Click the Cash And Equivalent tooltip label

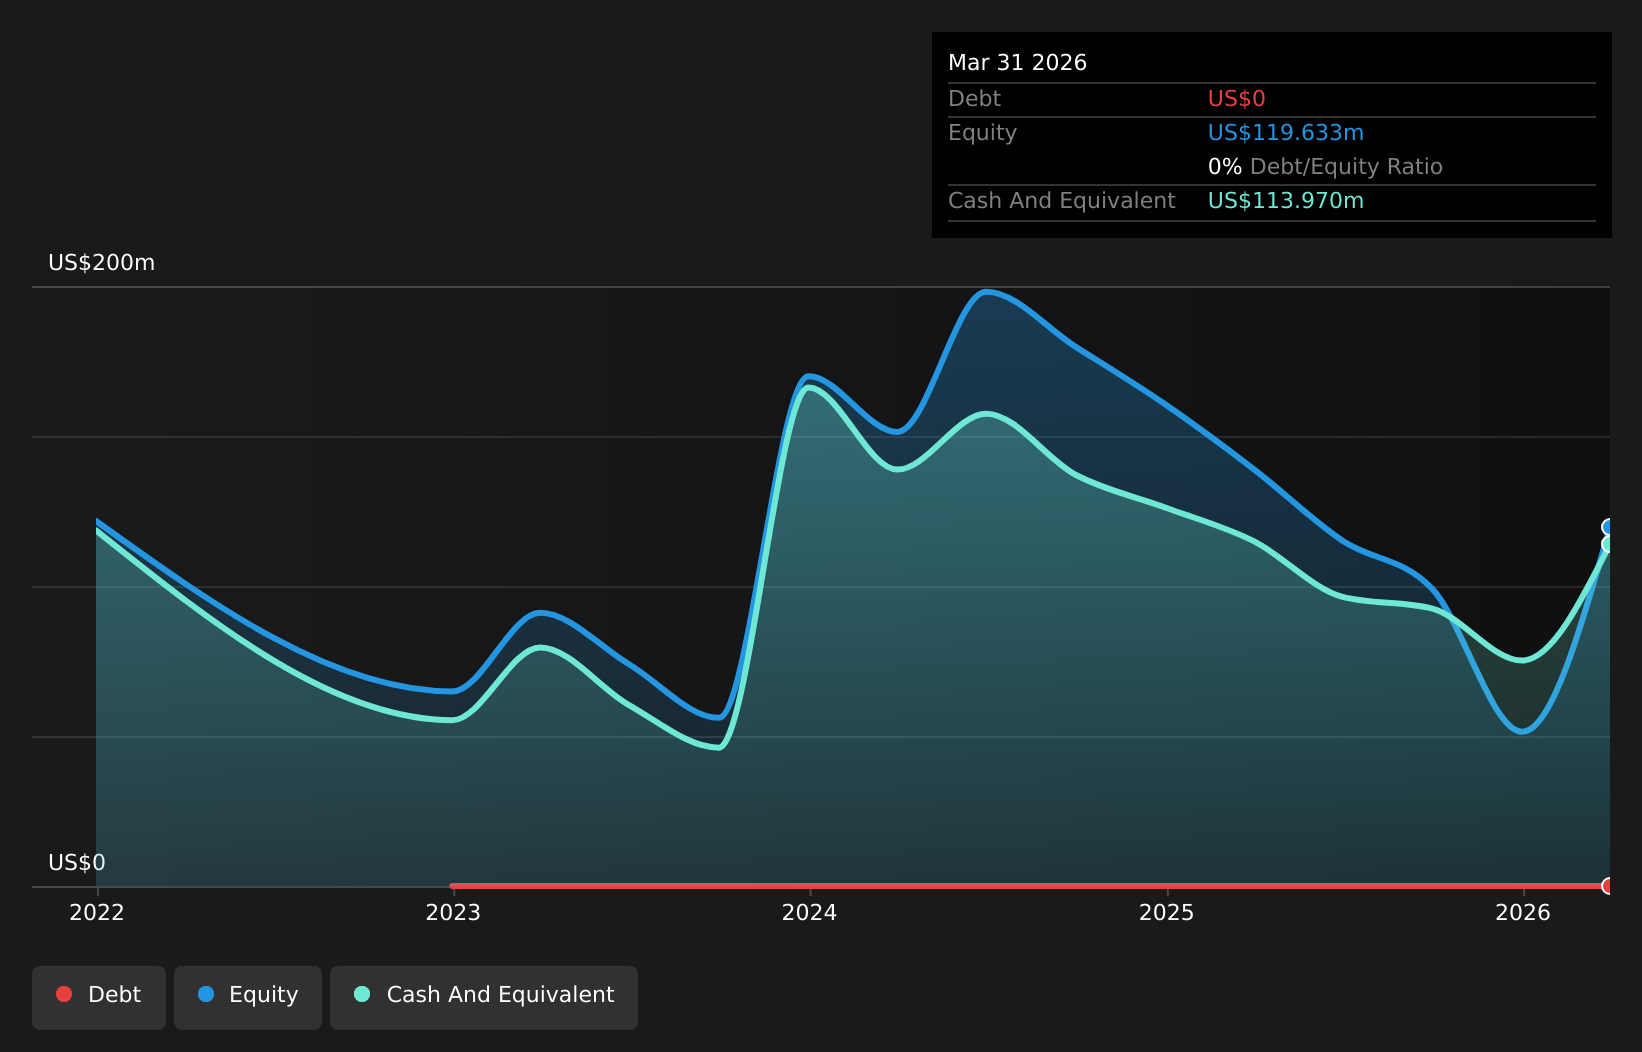point(1061,201)
